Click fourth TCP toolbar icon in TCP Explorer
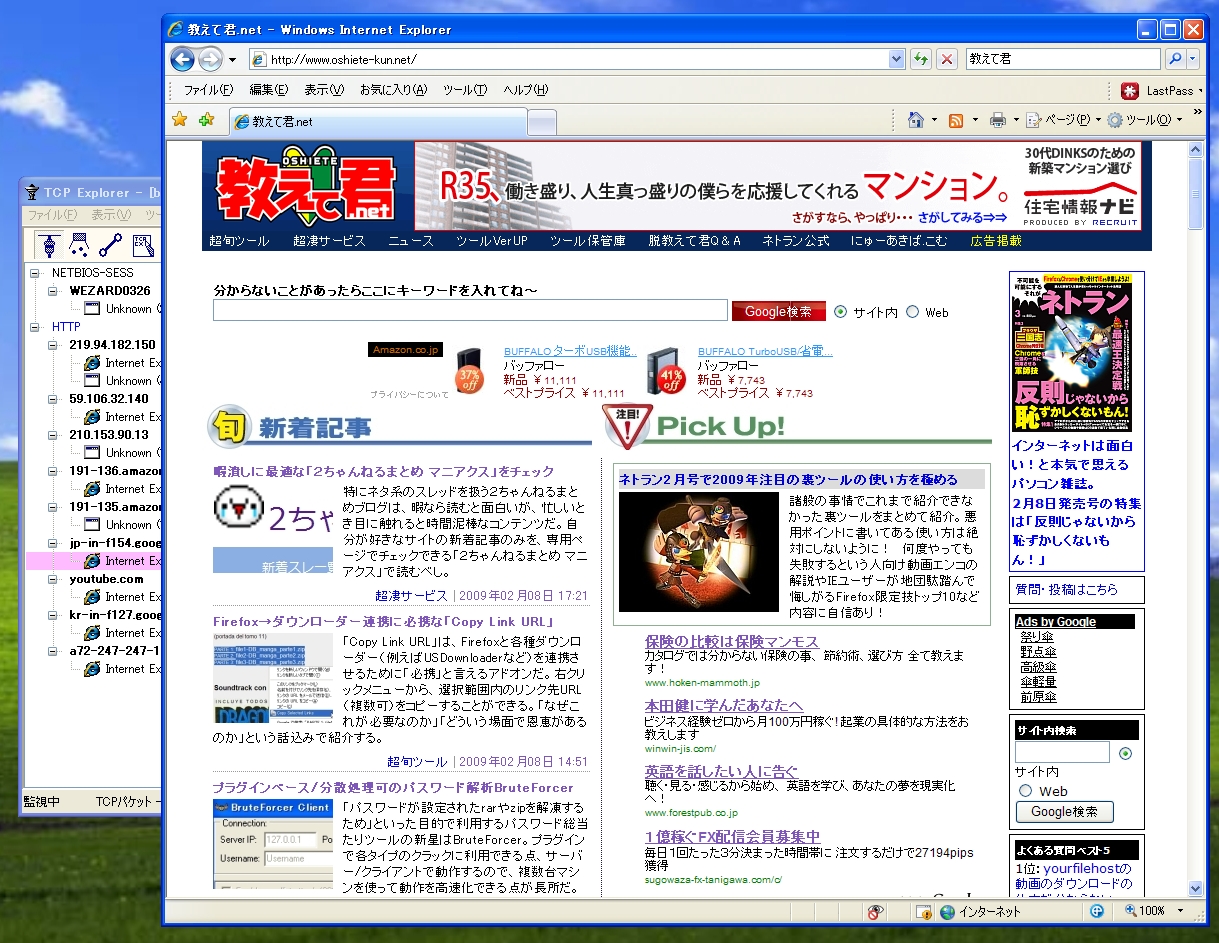 coord(143,245)
